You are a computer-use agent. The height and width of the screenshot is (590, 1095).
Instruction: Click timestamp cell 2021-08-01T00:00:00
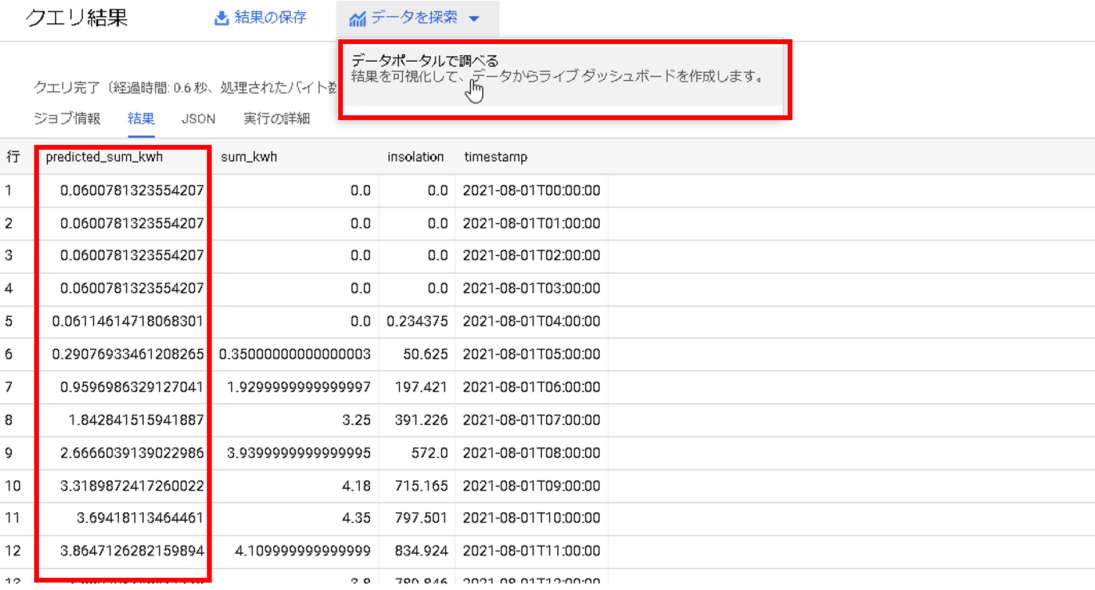[x=531, y=191]
